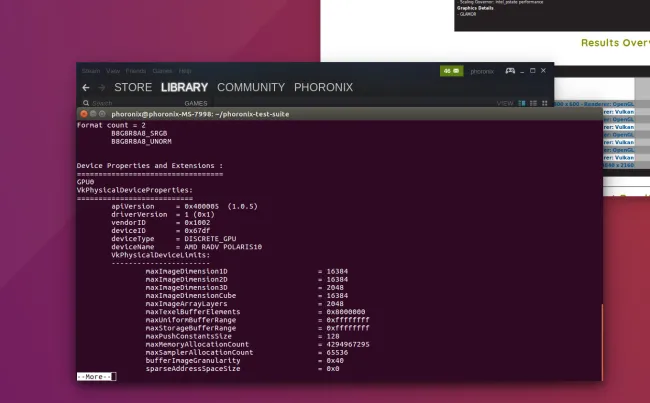Switch to the COMMUNITY tab
Viewport: 650px width, 403px height.
coord(251,87)
